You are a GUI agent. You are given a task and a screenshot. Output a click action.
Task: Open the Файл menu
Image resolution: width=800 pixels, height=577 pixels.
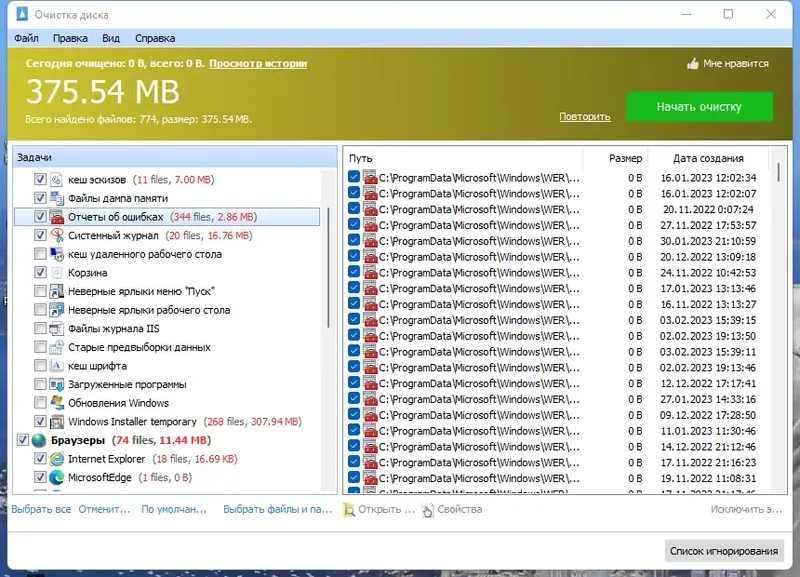pos(27,38)
